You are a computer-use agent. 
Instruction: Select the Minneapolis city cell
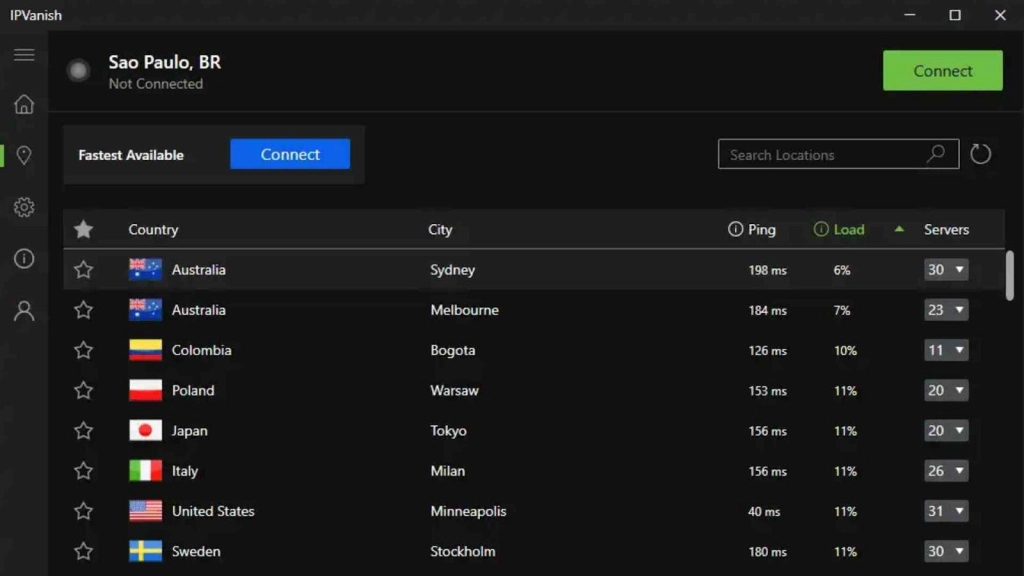(x=468, y=511)
